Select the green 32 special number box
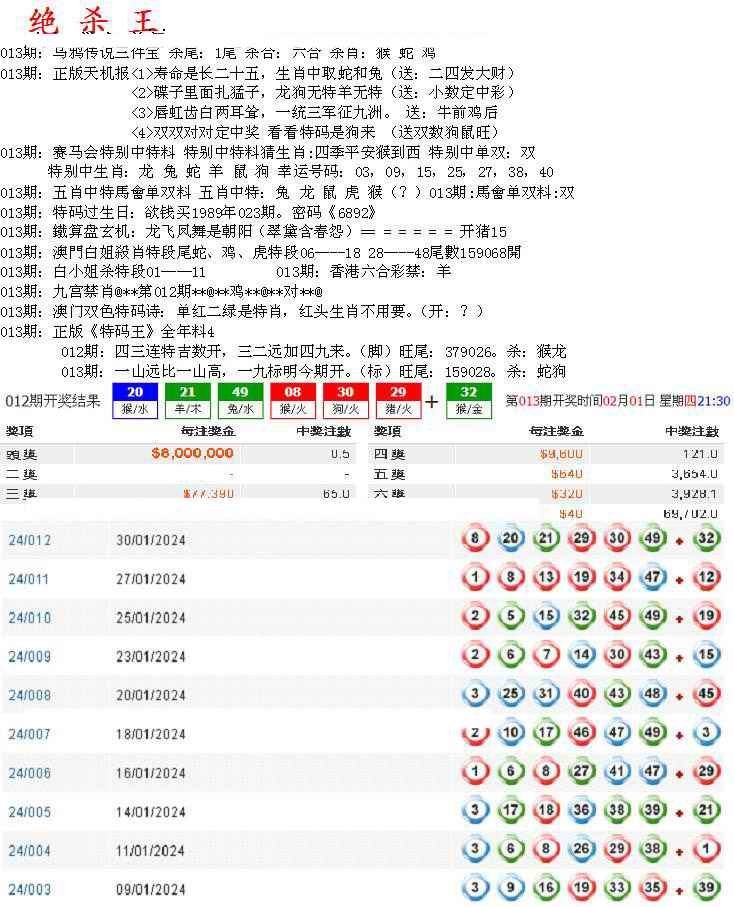Image resolution: width=734 pixels, height=907 pixels. click(x=468, y=400)
